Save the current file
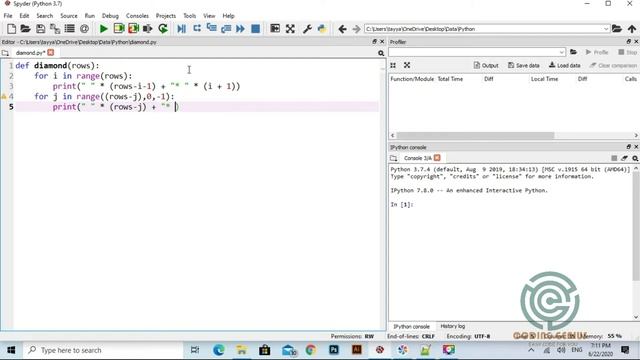This screenshot has height=360, width=640. point(40,29)
